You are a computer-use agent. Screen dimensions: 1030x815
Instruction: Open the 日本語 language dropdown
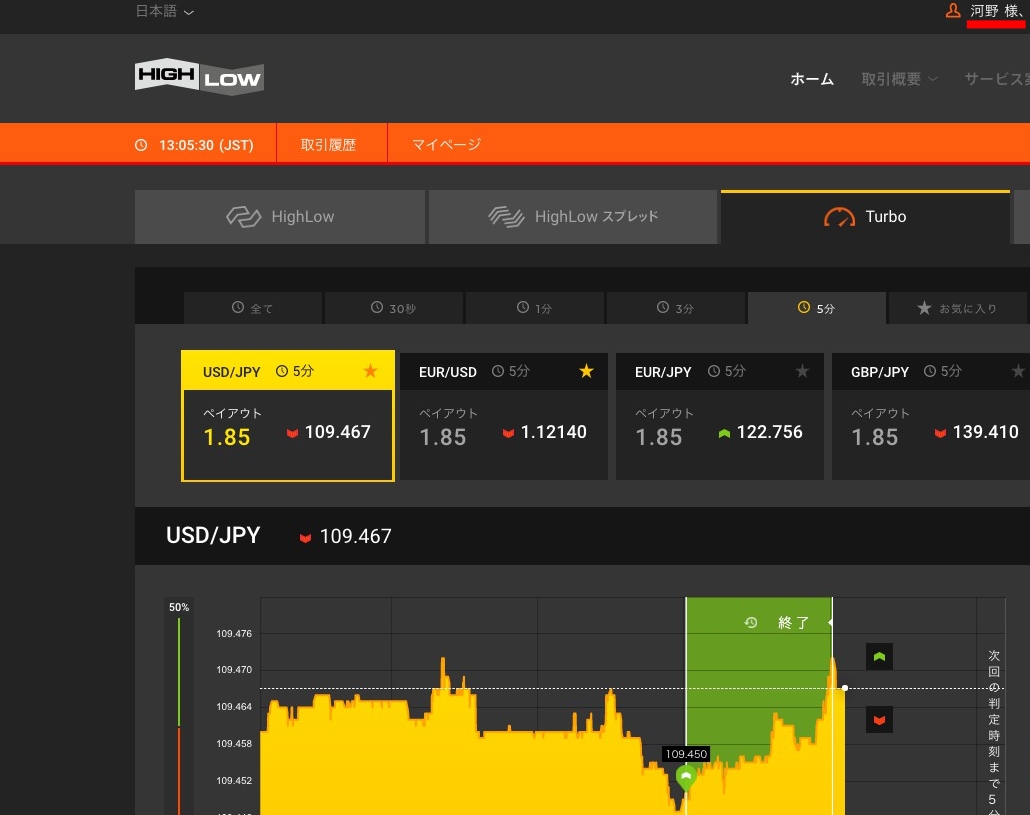[x=164, y=11]
